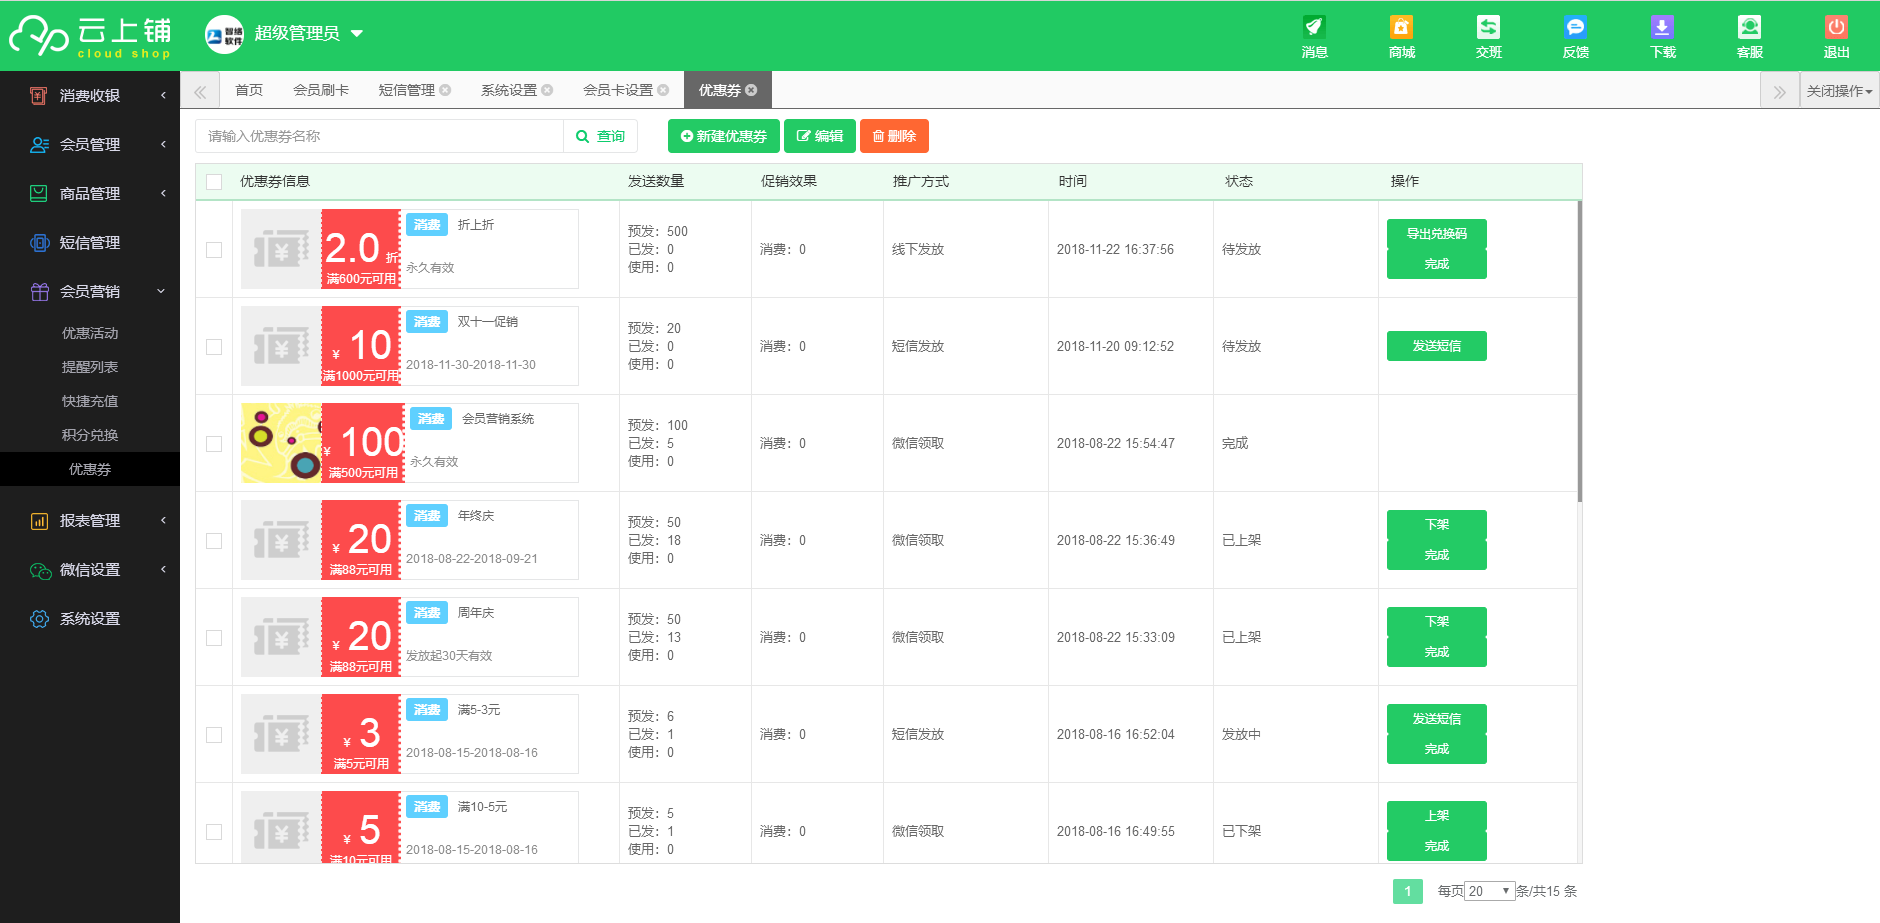This screenshot has width=1880, height=923.
Task: Open the 快捷充值 submenu item
Action: coord(90,401)
